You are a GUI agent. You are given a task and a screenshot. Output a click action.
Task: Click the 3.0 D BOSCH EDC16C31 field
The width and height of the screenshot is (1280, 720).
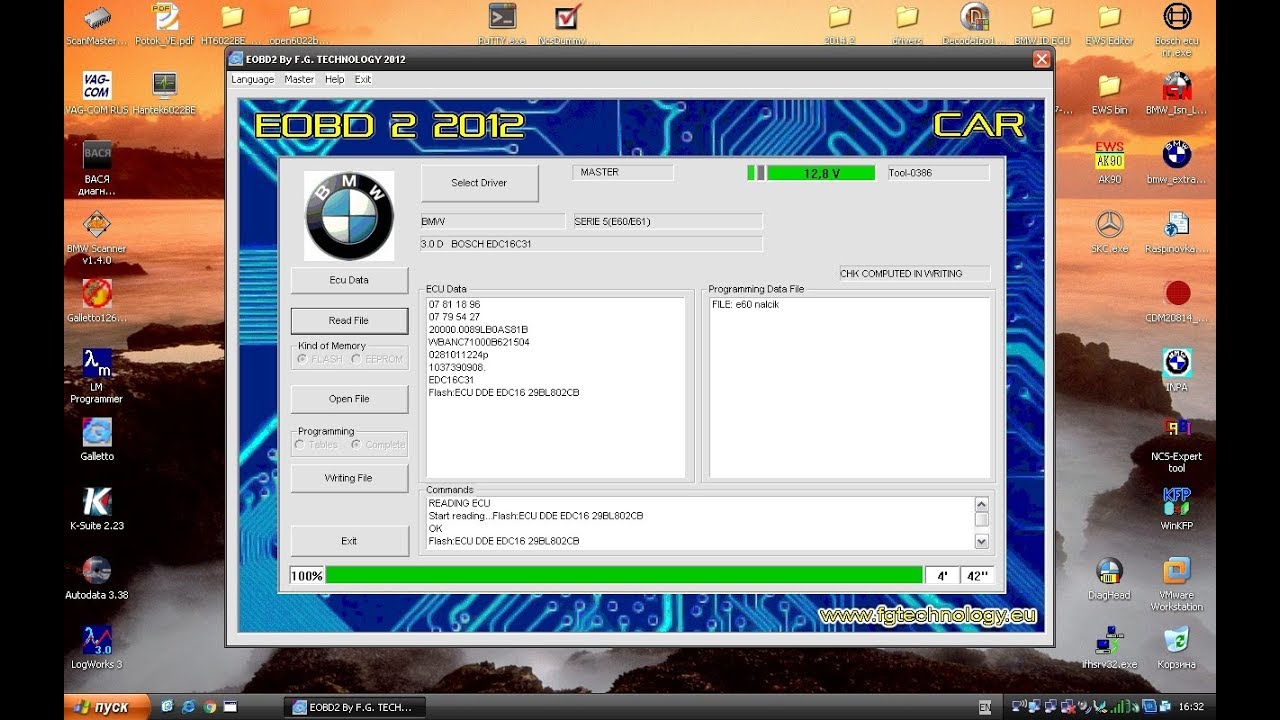pyautogui.click(x=591, y=244)
